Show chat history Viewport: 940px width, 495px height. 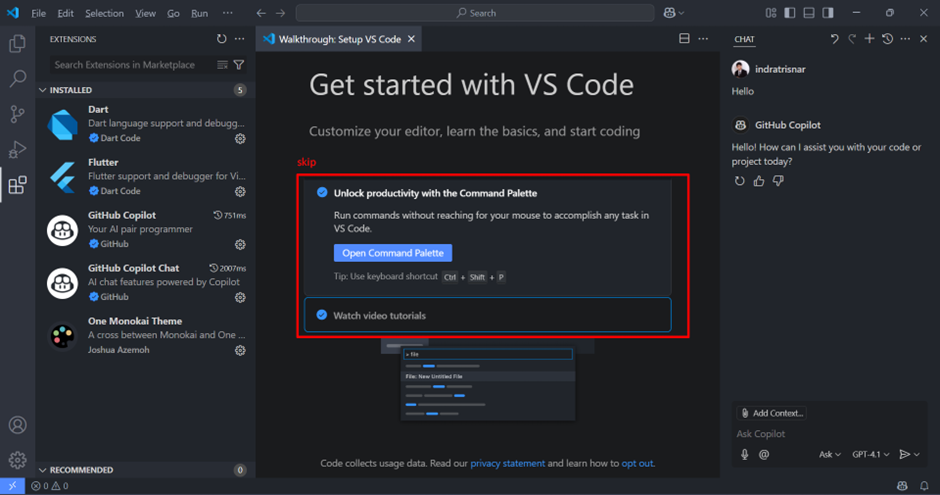[x=887, y=39]
